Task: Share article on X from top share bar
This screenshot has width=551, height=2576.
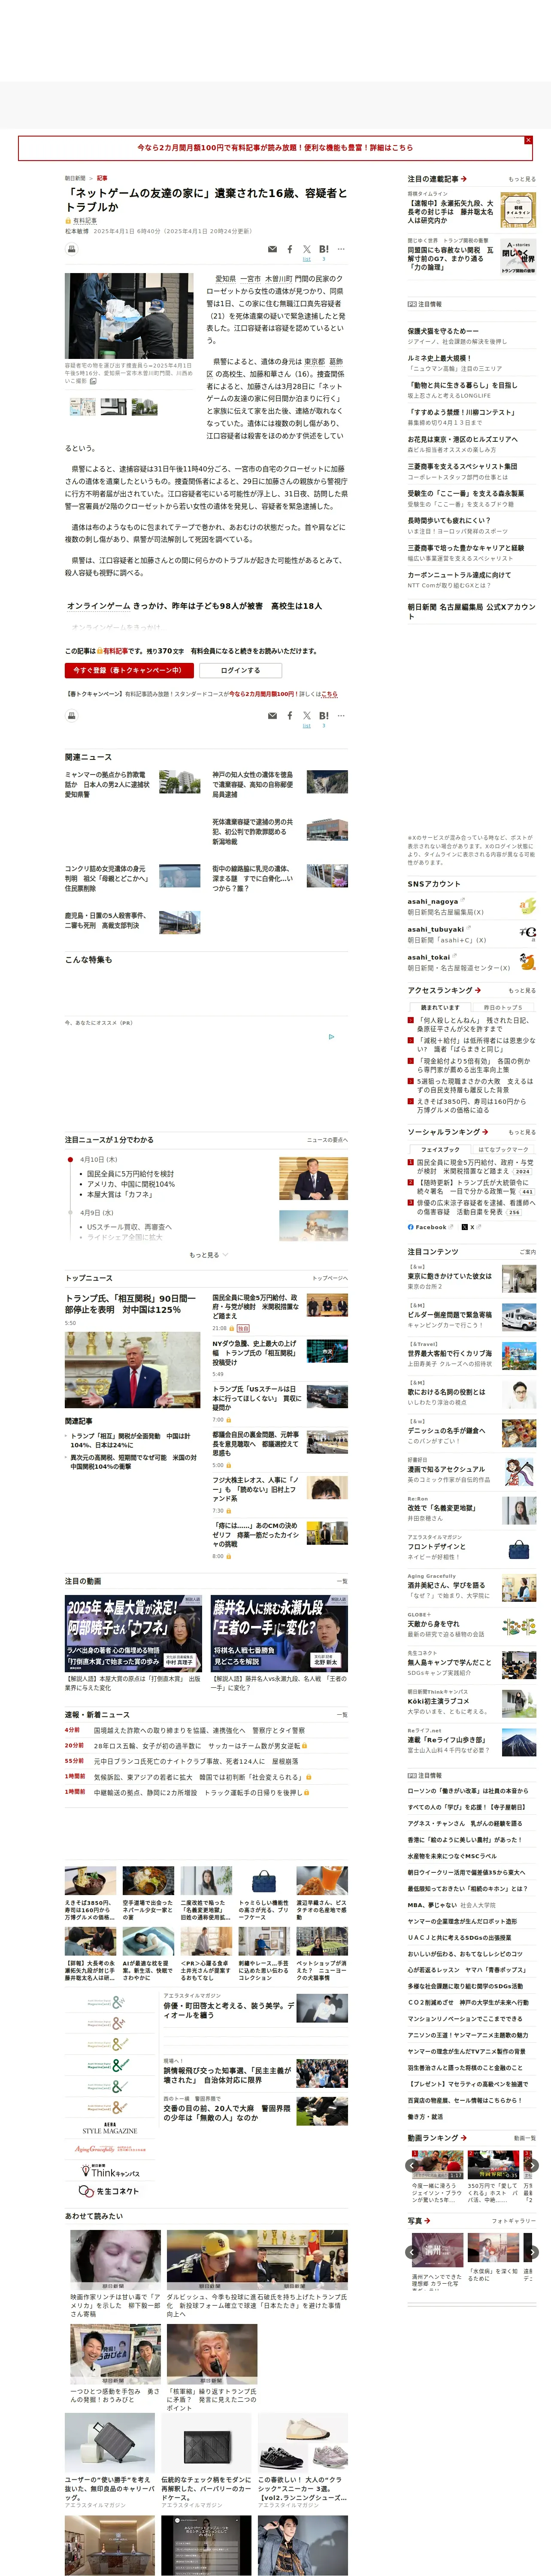Action: point(307,249)
